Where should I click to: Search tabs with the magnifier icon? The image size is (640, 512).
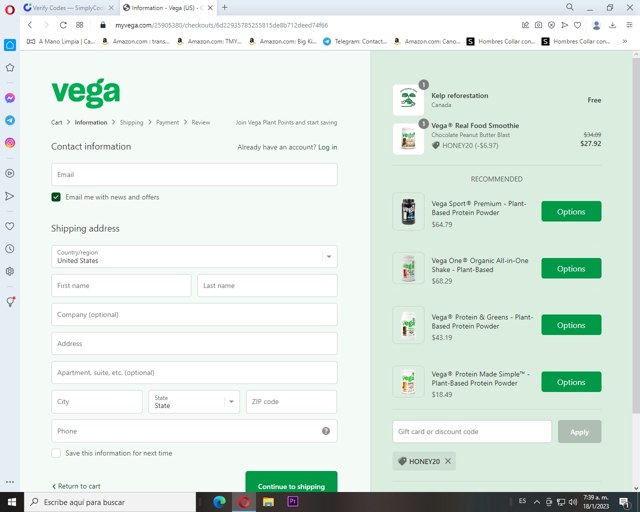570,7
